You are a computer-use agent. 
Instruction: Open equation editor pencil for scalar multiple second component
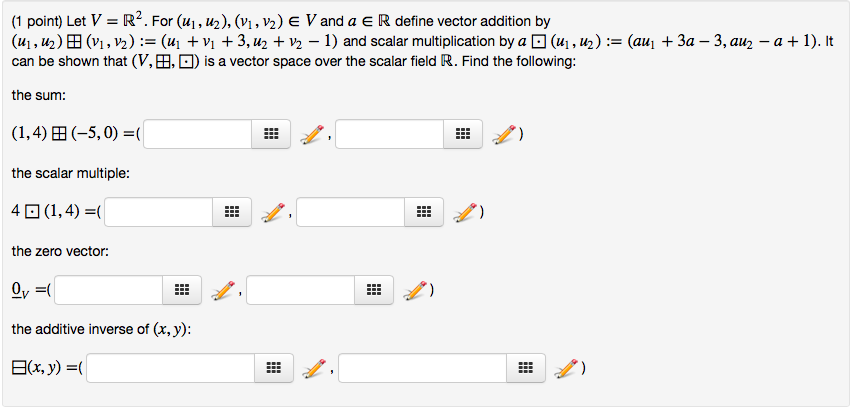coord(465,212)
